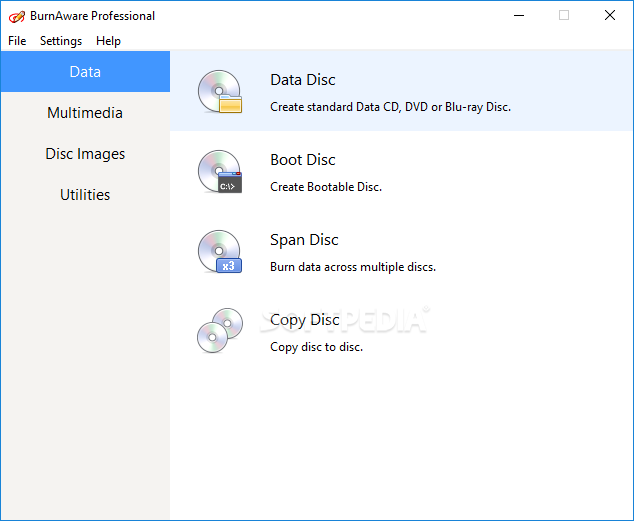Click the Data Disc icon with folder
634x521 pixels.
pyautogui.click(x=220, y=91)
